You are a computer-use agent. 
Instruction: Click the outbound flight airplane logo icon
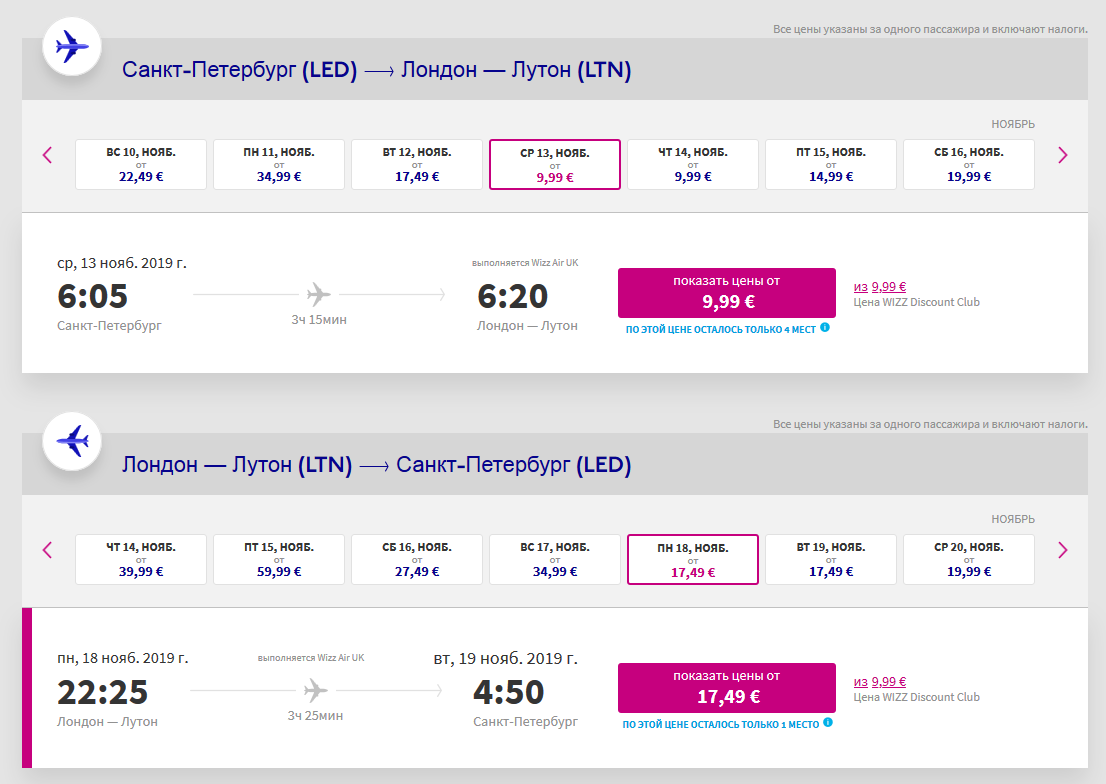(x=72, y=46)
